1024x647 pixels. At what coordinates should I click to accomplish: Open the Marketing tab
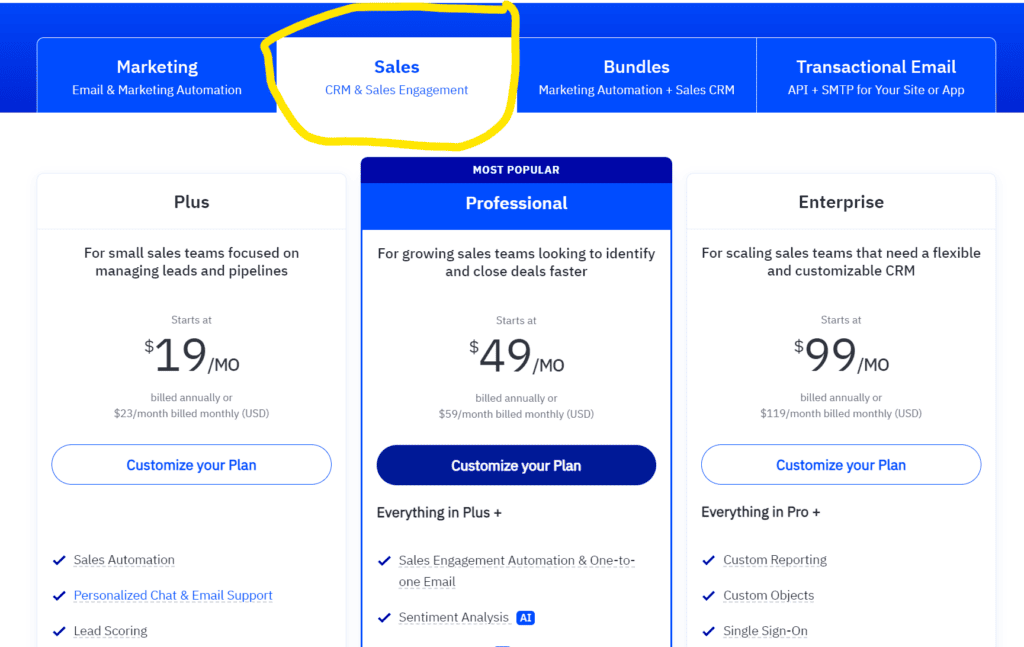[157, 76]
